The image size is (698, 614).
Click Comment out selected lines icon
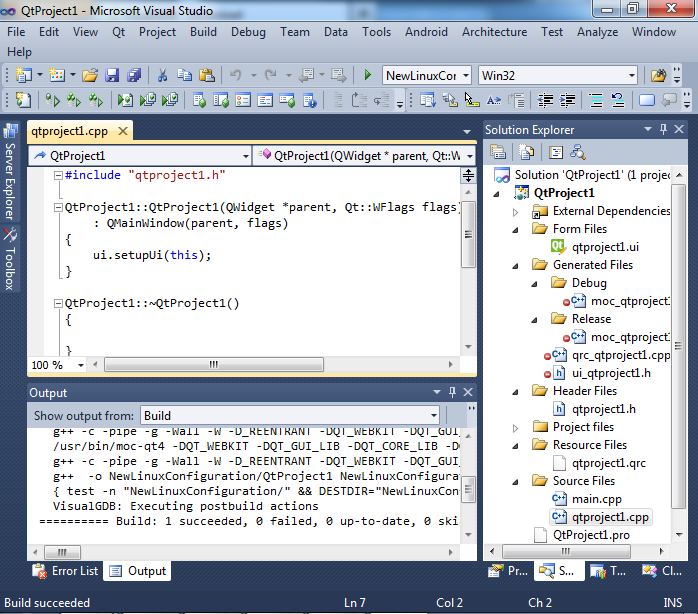[x=596, y=100]
